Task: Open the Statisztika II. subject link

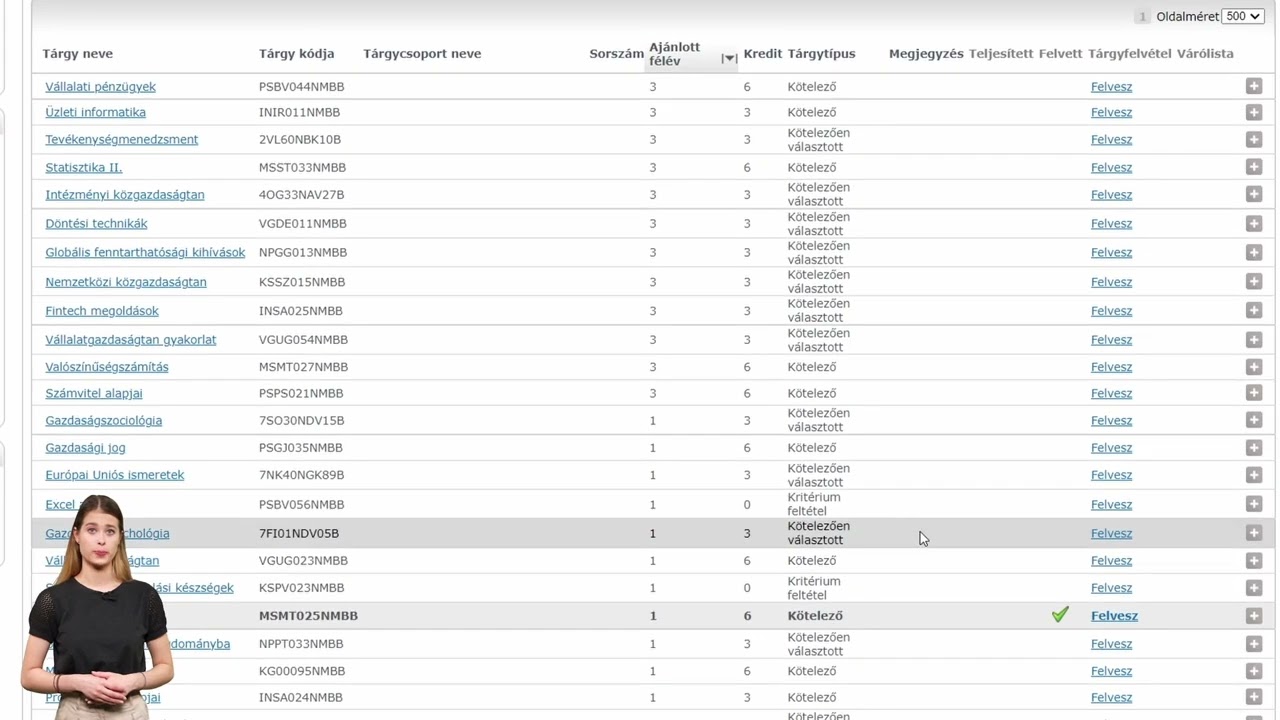Action: 83,167
